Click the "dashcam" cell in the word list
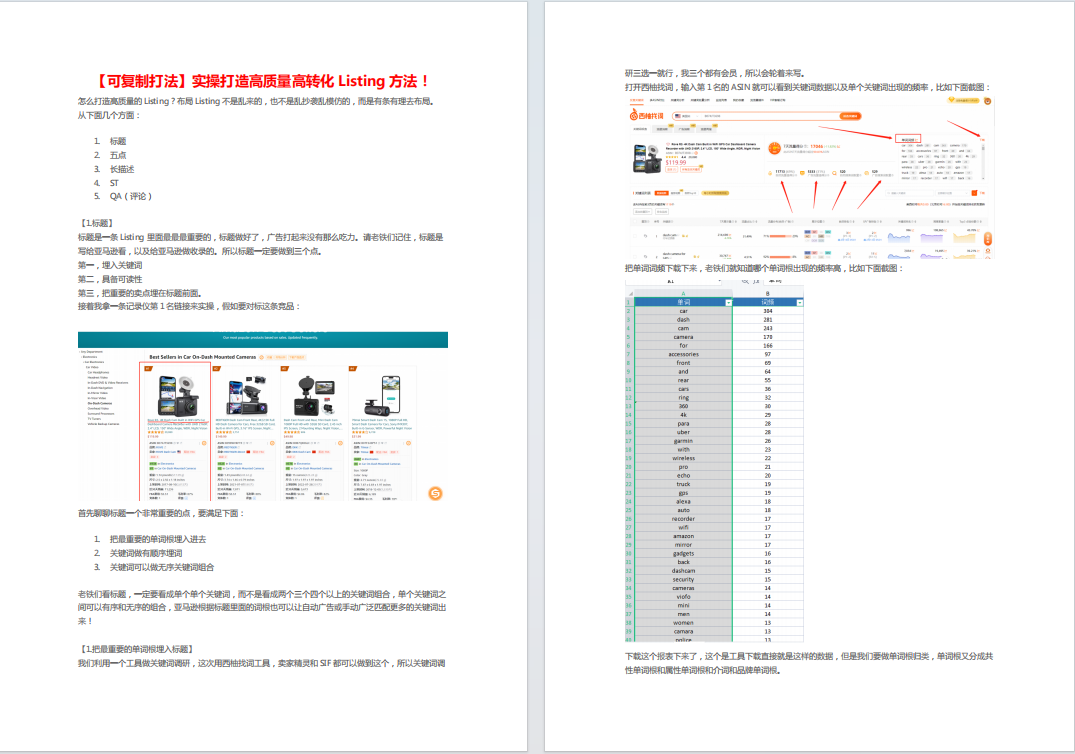Screen dimensions: 1075x754 [684, 571]
